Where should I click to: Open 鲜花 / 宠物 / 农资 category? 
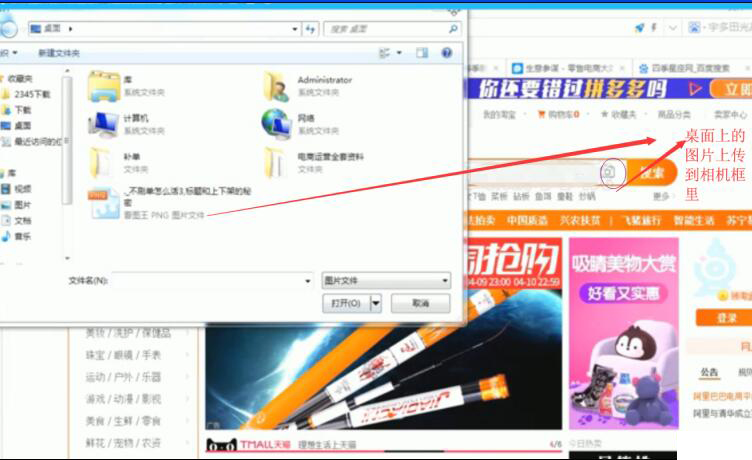123,443
